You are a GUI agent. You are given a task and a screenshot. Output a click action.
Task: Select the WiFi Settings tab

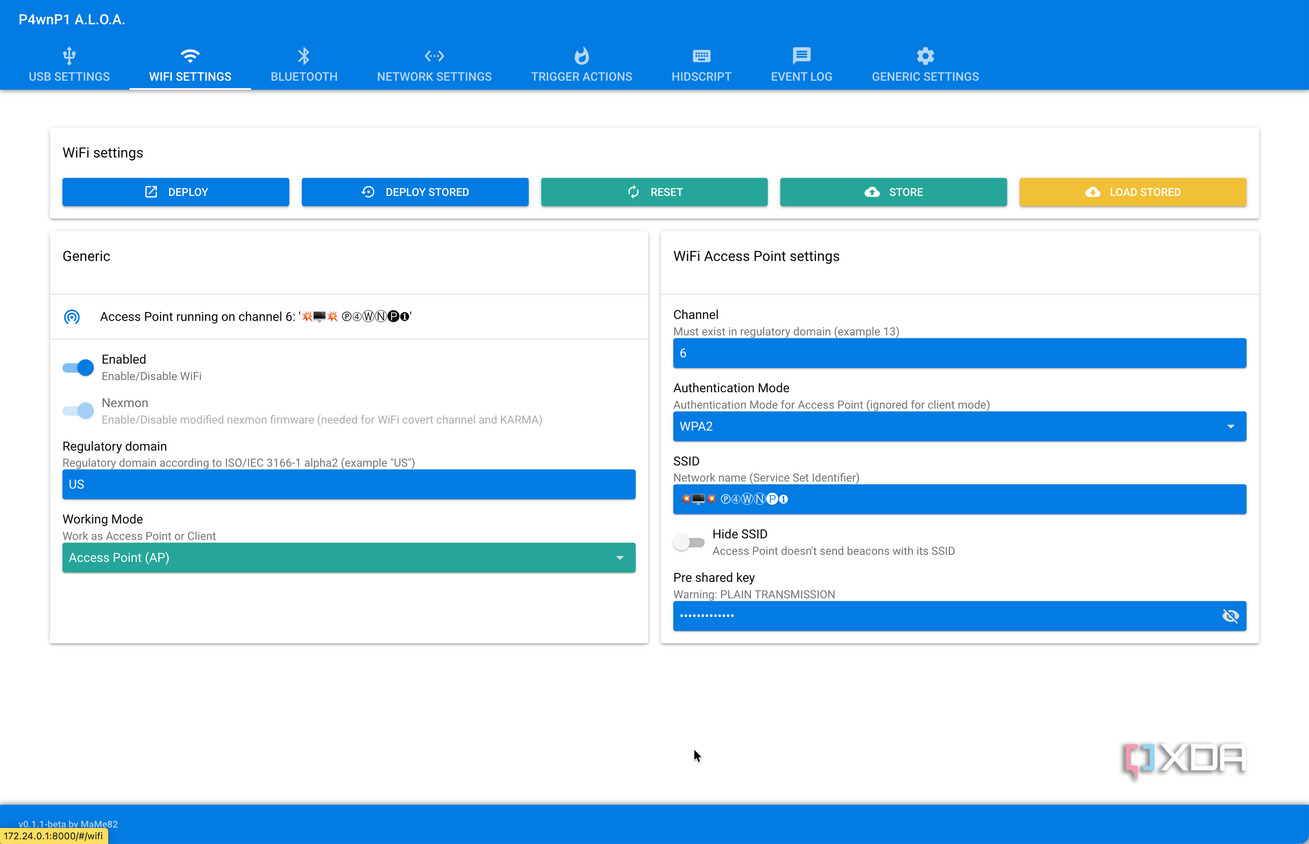tap(190, 66)
